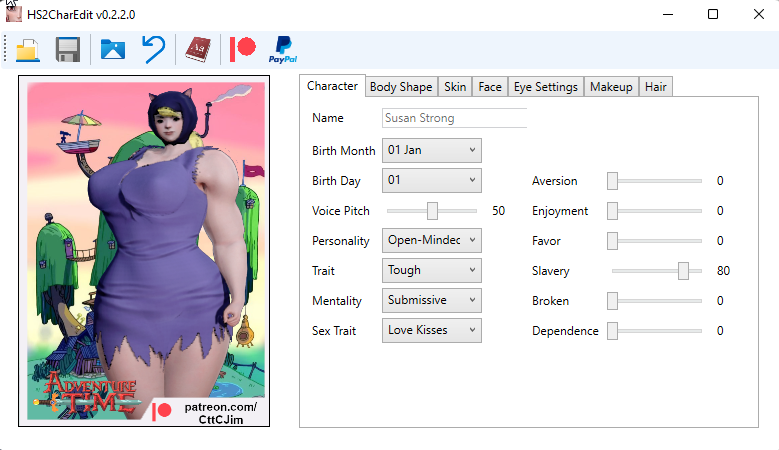Open the Mentality dropdown showing Submissive
The height and width of the screenshot is (450, 779).
point(432,300)
